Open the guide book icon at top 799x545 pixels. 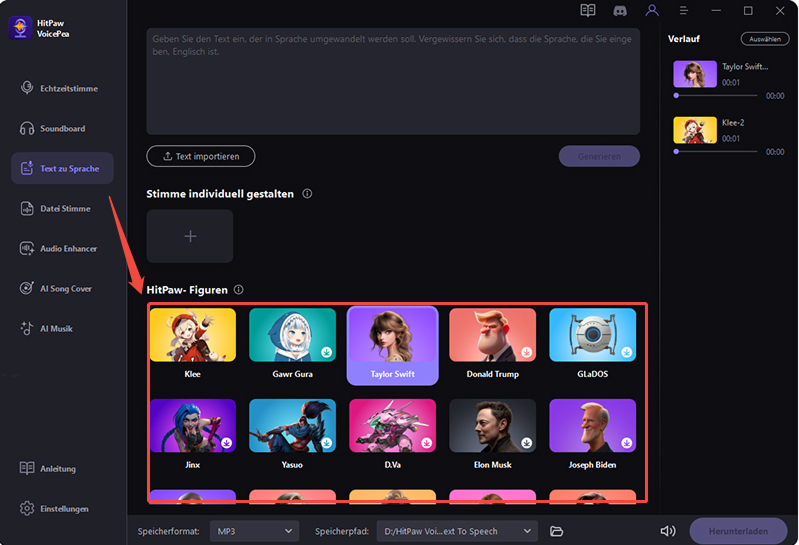coord(588,10)
